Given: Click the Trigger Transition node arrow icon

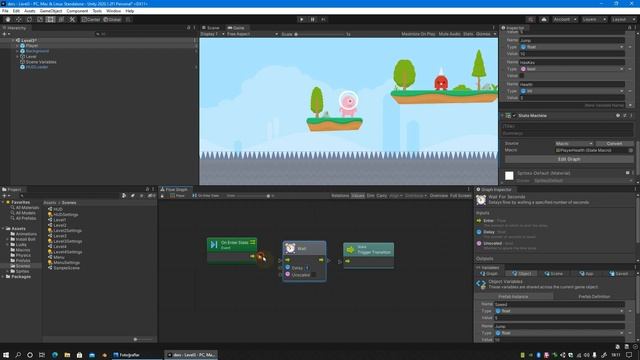Looking at the screenshot, I should (x=350, y=249).
